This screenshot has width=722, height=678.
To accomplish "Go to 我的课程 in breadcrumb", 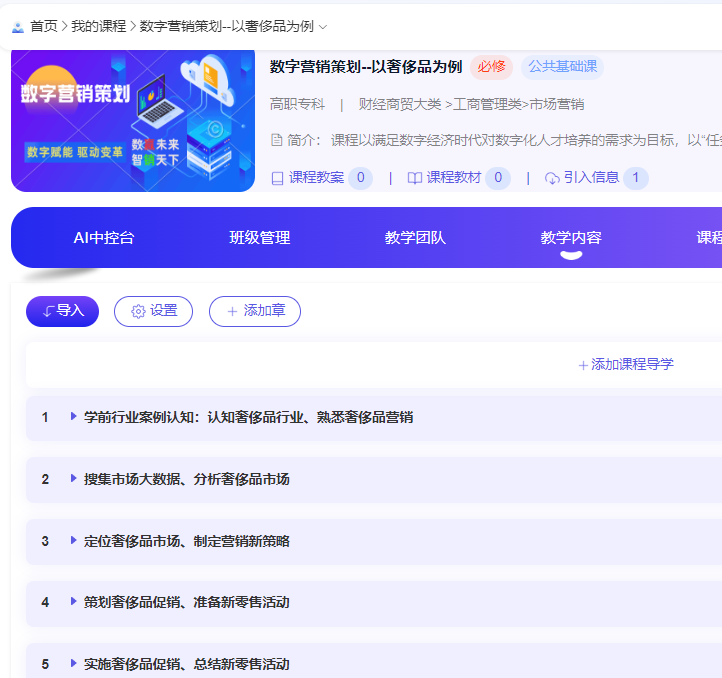I will [x=99, y=27].
